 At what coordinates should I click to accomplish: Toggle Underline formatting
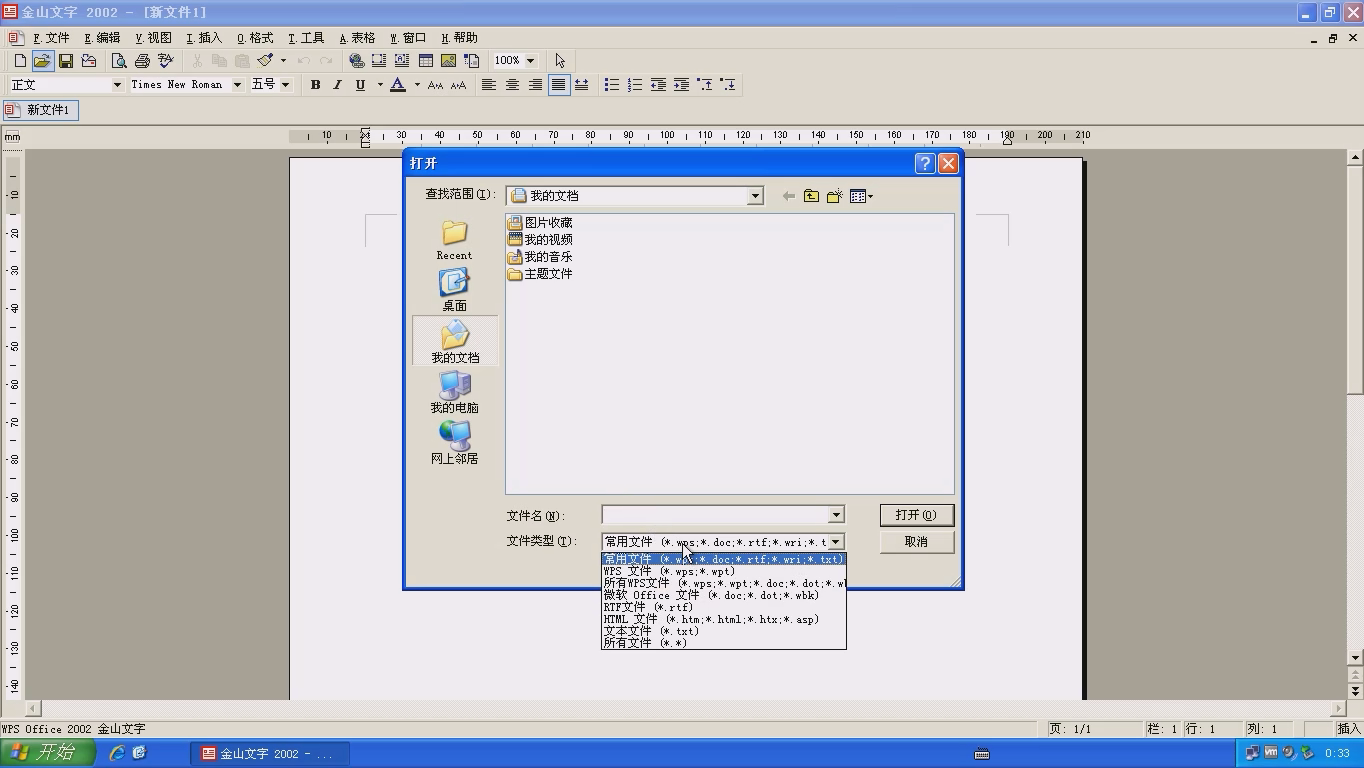coord(360,85)
